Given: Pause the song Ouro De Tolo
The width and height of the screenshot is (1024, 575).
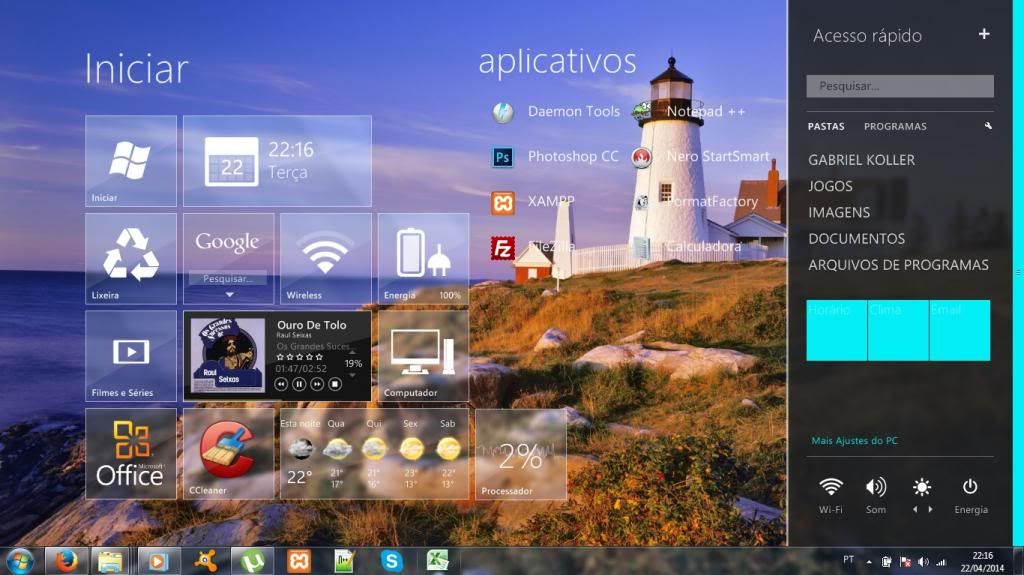Looking at the screenshot, I should tap(299, 384).
